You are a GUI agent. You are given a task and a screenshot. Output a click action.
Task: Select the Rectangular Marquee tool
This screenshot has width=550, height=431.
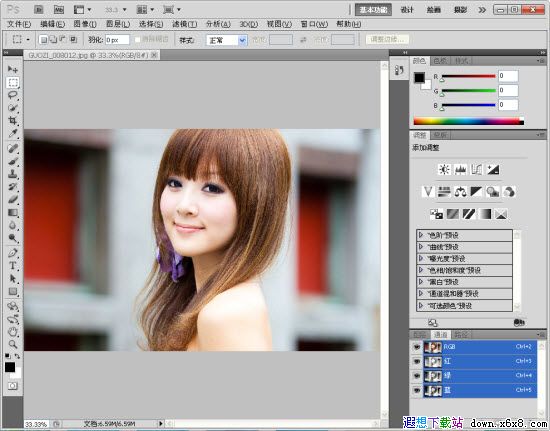pos(13,82)
